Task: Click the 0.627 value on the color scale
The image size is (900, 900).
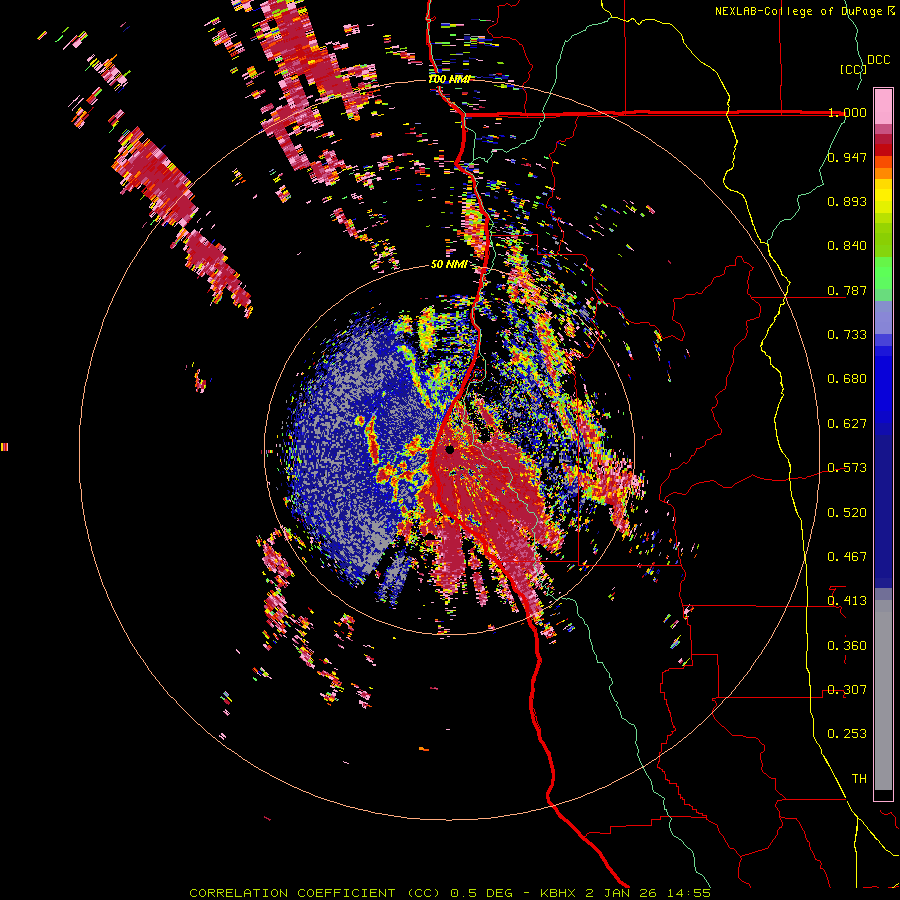Action: [x=847, y=423]
